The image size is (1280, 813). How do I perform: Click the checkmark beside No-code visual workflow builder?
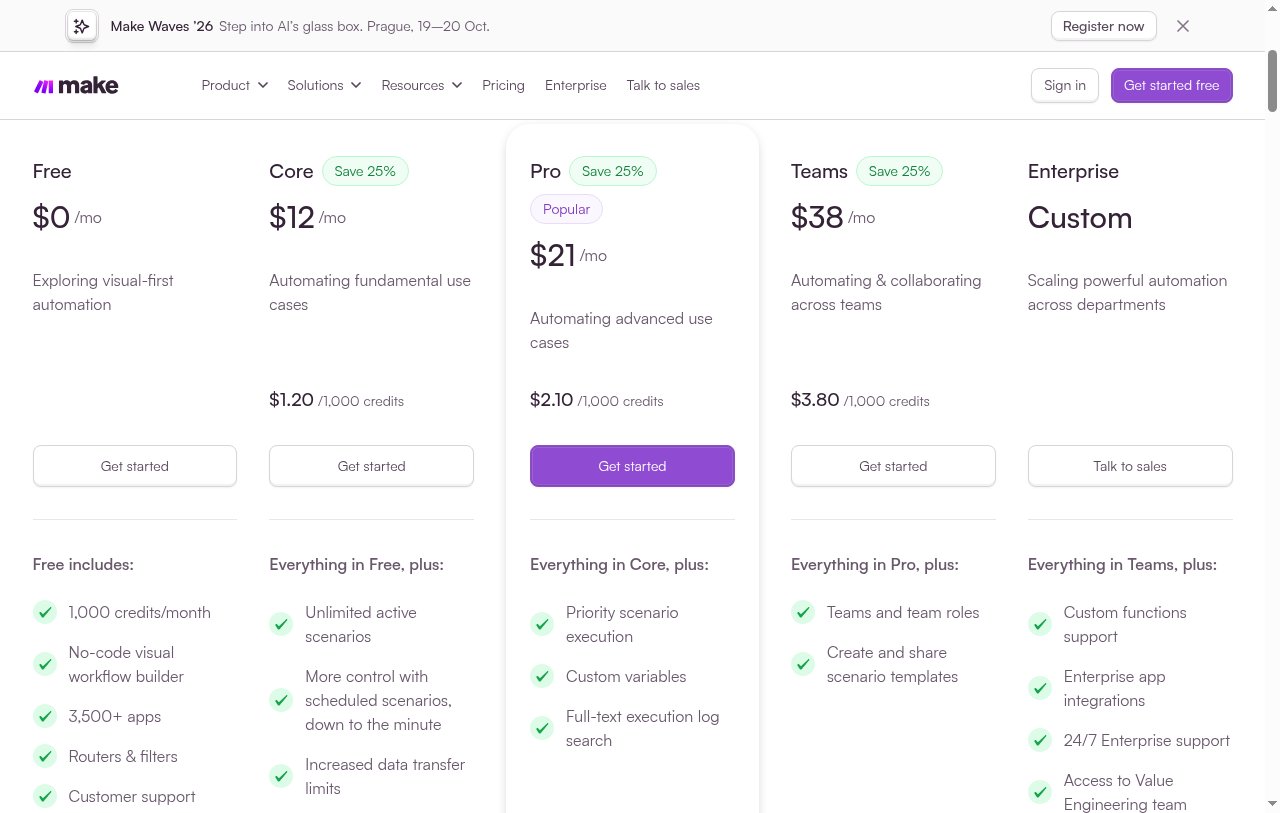[x=45, y=664]
